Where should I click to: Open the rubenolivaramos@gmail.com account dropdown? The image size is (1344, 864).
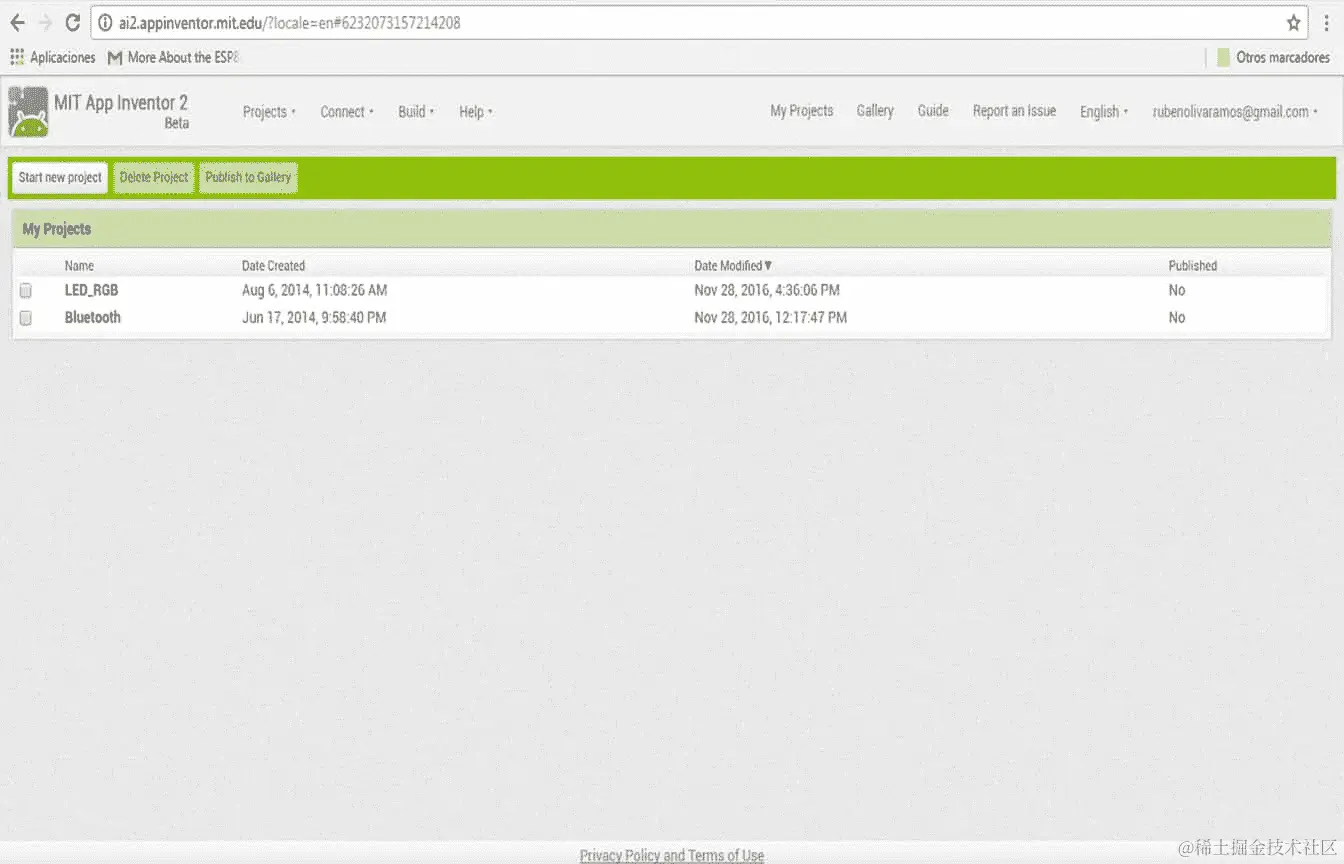point(1235,112)
